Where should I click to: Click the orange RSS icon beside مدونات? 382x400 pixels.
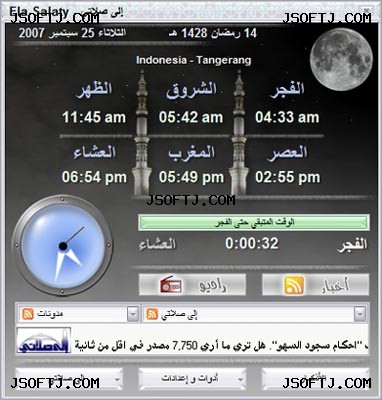pos(28,314)
